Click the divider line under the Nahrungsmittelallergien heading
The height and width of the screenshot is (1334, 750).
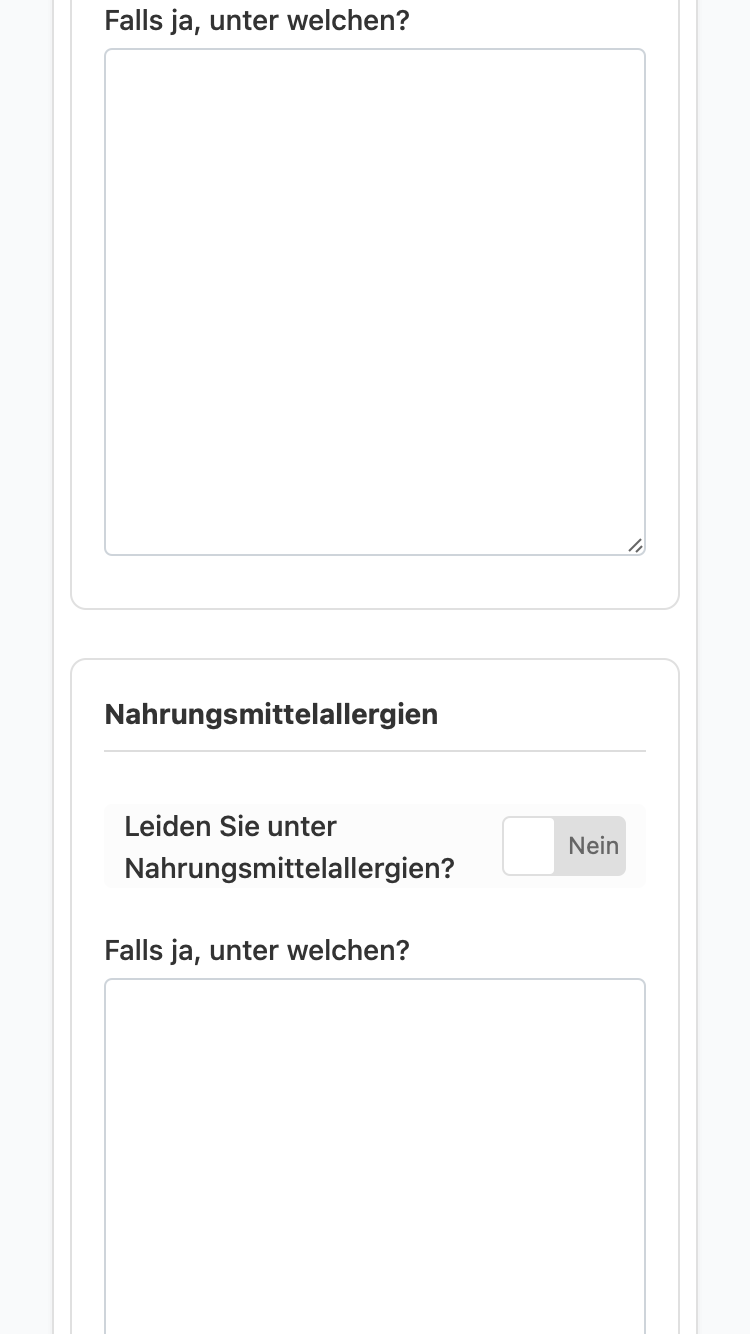click(375, 750)
